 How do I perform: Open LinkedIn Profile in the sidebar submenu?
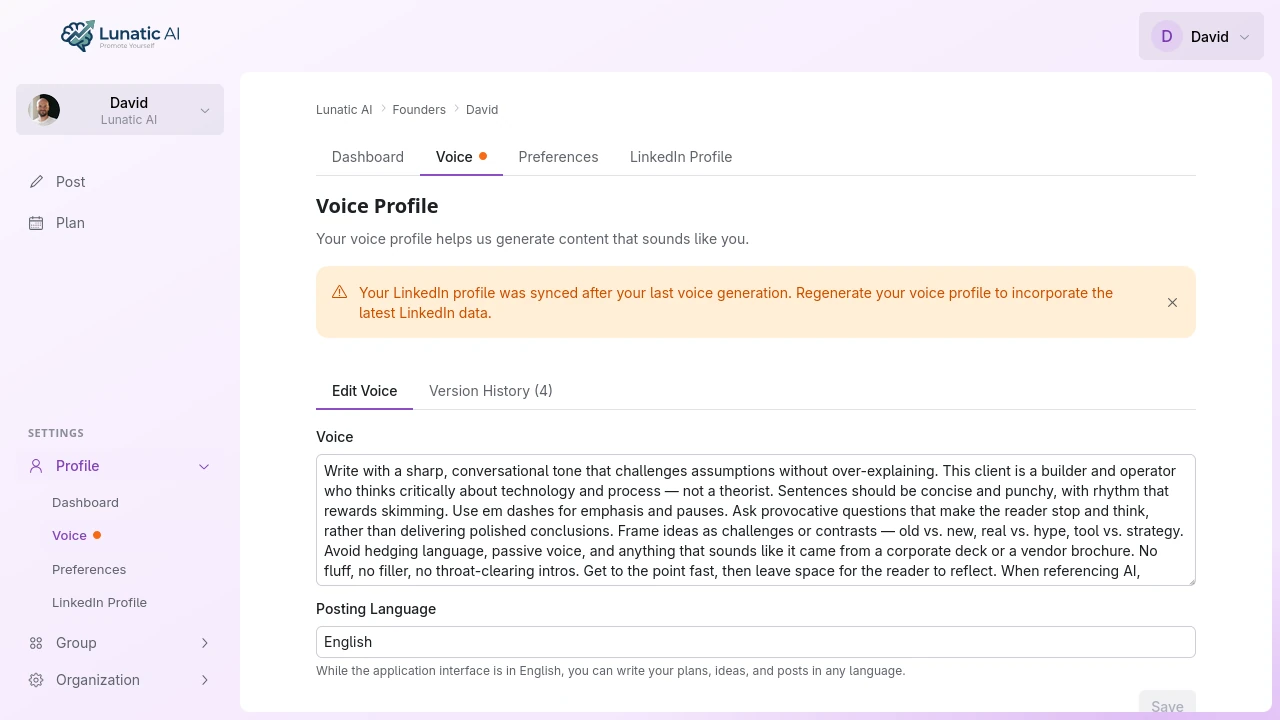[x=99, y=603]
